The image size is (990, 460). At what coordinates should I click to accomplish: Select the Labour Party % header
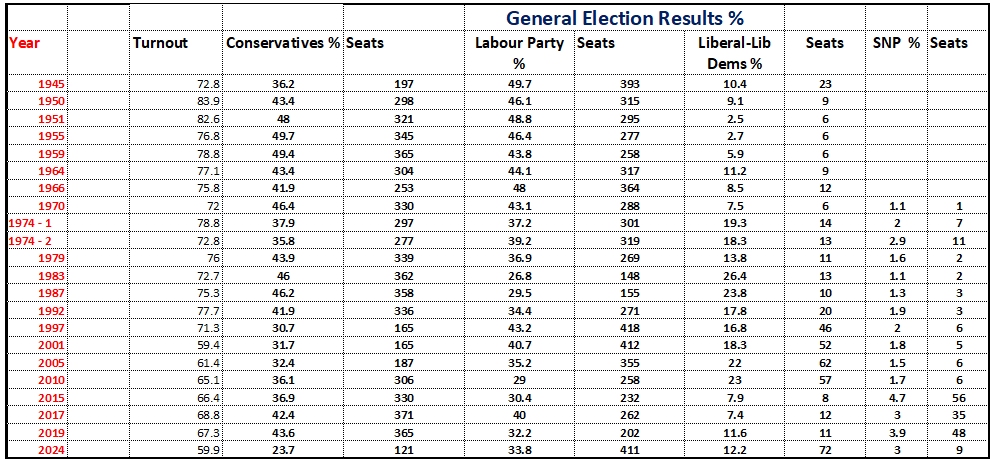pyautogui.click(x=520, y=53)
